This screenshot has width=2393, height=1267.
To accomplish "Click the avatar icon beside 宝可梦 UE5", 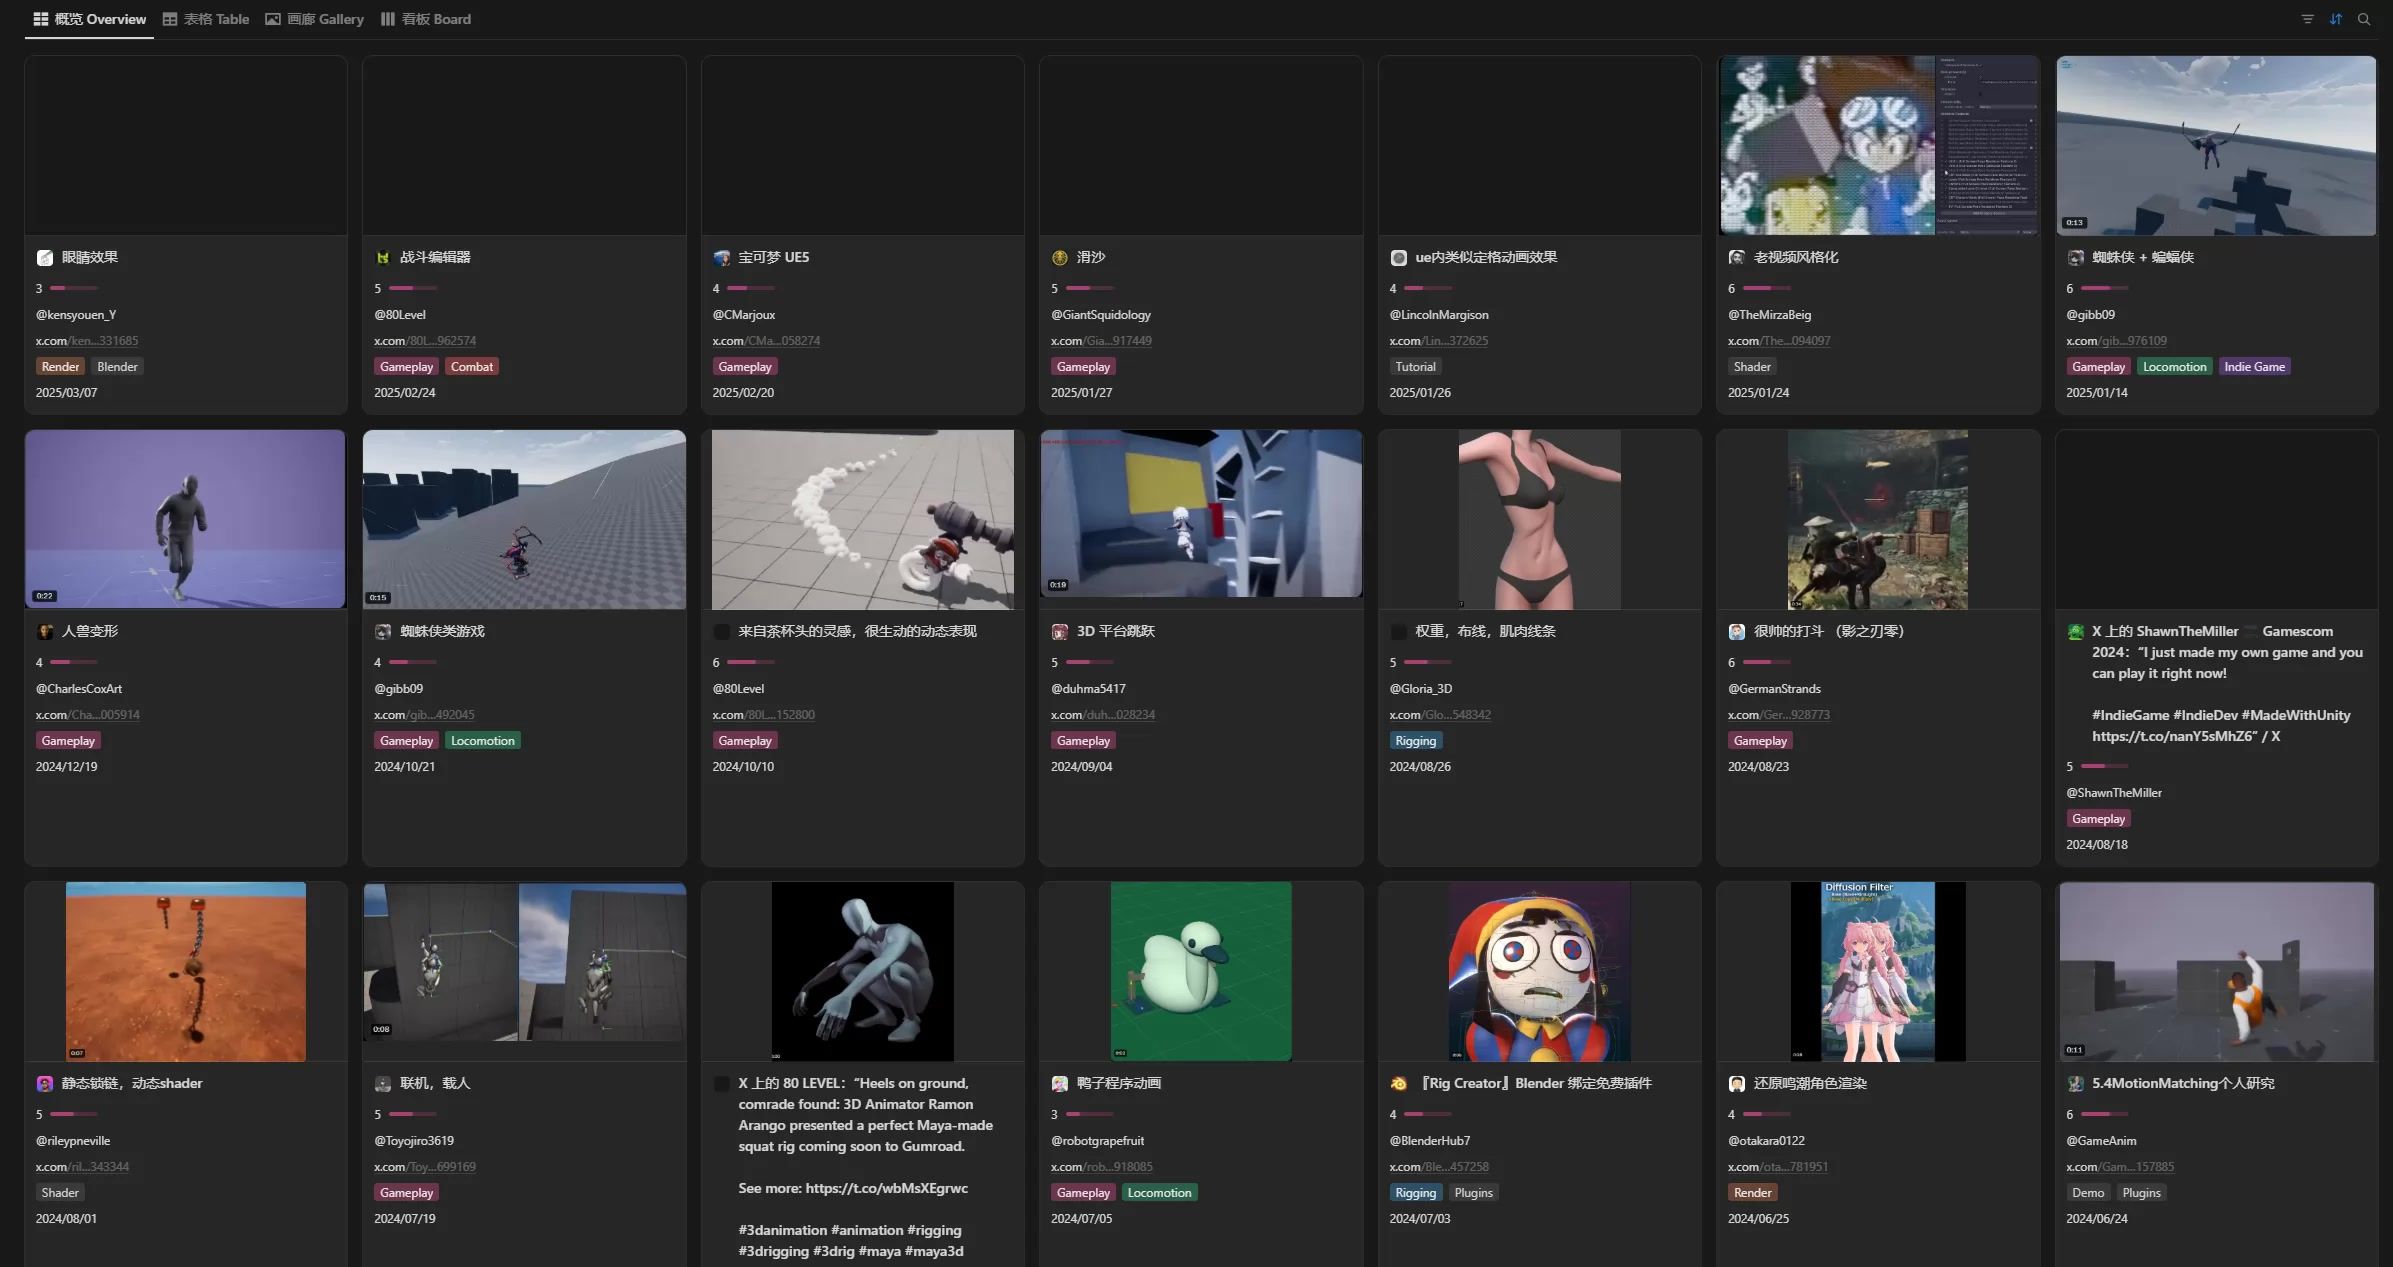I will click(721, 258).
